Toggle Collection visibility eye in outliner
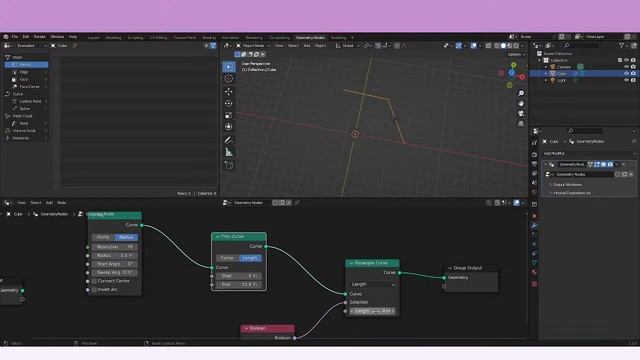 [626, 60]
